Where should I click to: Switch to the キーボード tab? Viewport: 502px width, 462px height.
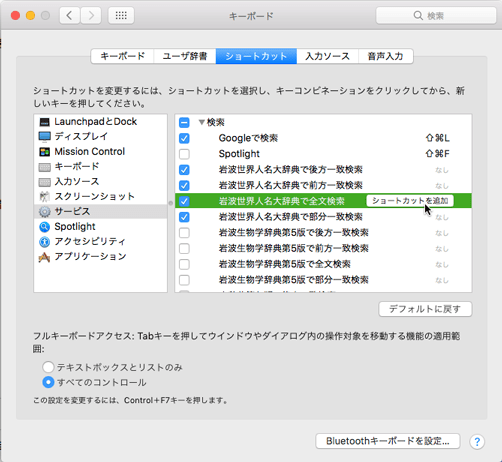coord(122,56)
